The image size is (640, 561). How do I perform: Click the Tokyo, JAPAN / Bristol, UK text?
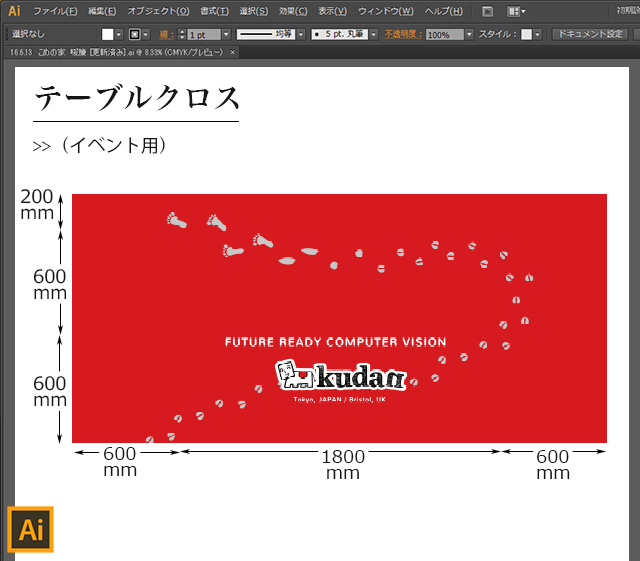point(339,399)
